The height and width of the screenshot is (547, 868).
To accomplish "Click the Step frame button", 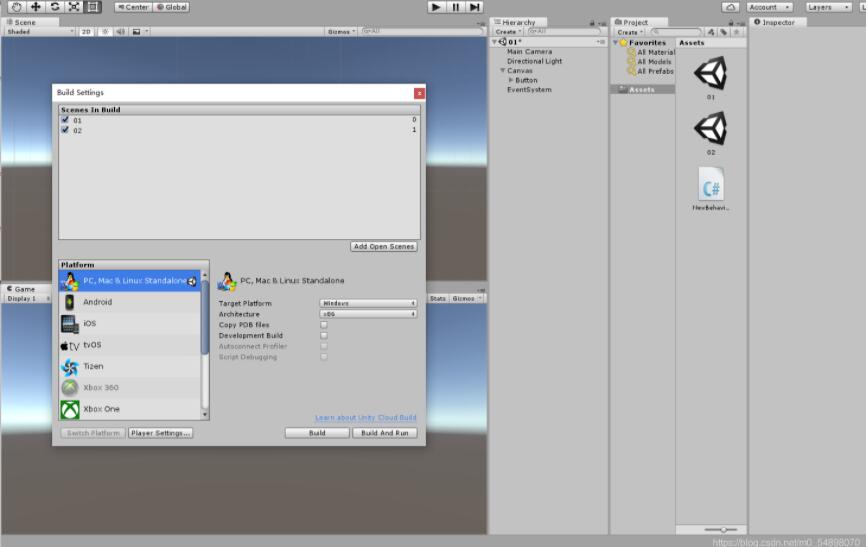I will click(x=474, y=7).
